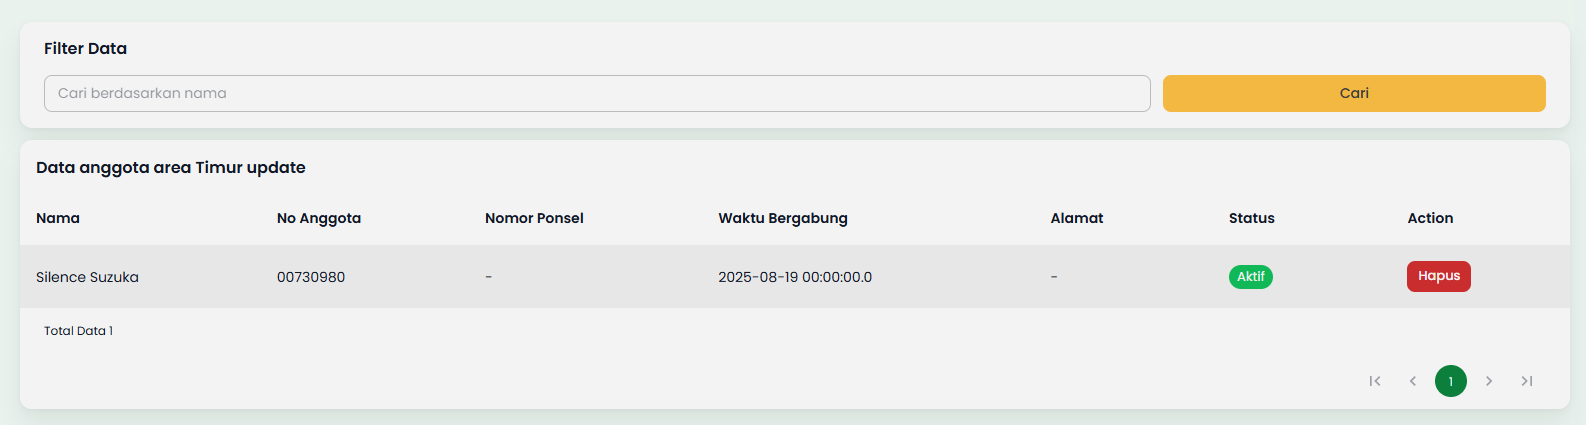
Task: Click the No Anggota column header
Action: (x=319, y=218)
